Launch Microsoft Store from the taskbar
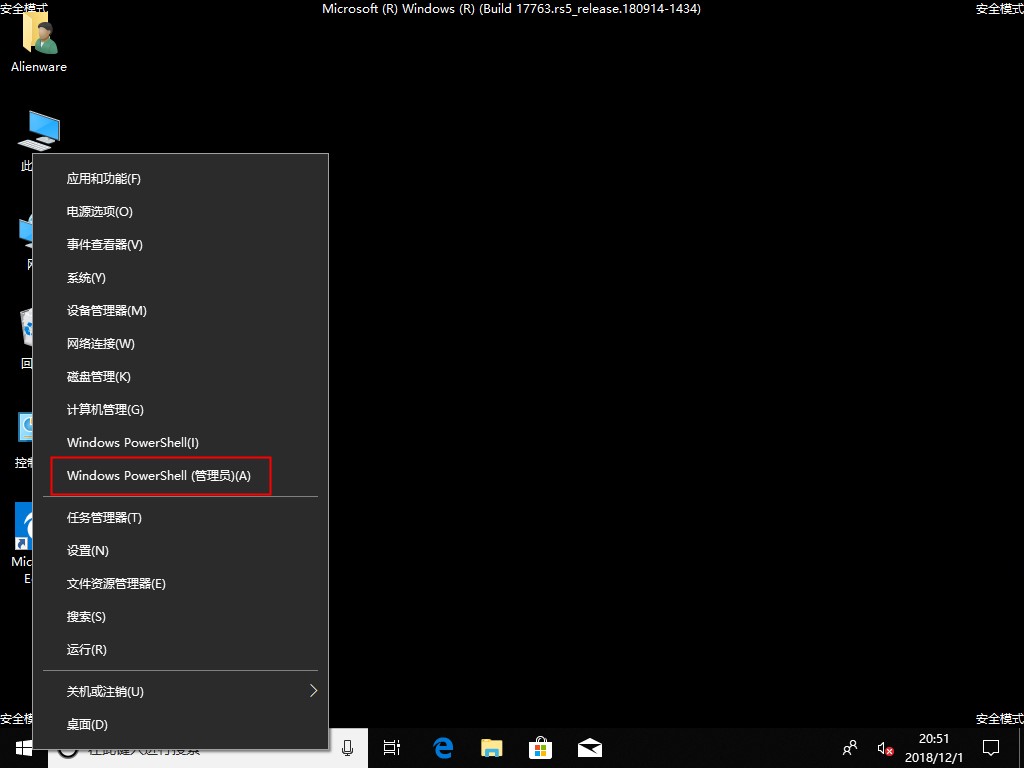The width and height of the screenshot is (1024, 768). click(540, 747)
